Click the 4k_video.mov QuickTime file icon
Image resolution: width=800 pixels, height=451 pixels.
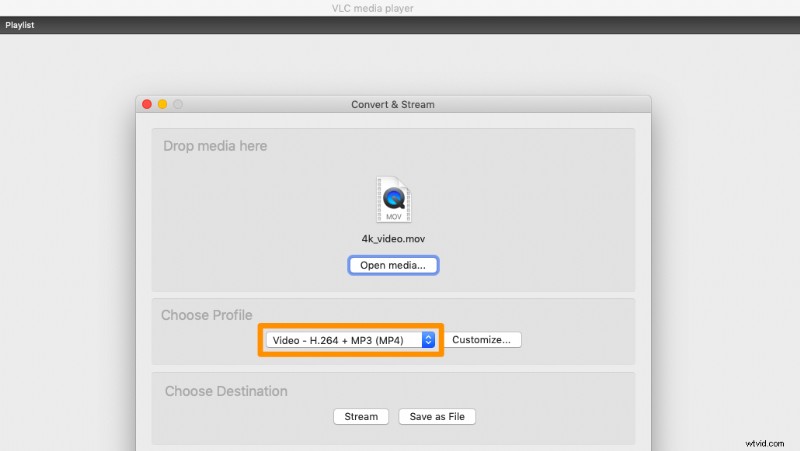click(393, 199)
